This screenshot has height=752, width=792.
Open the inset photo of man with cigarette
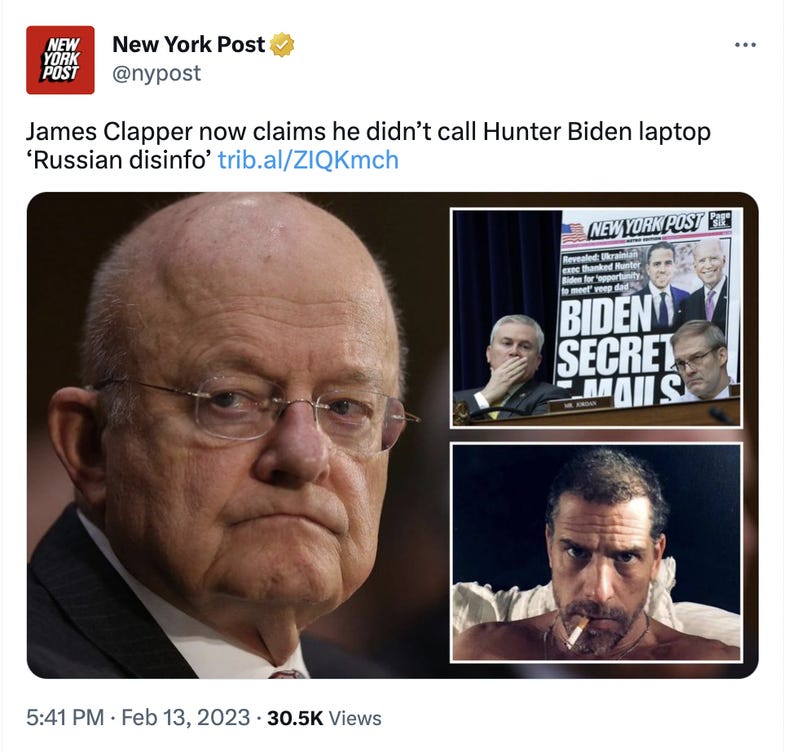click(x=596, y=553)
